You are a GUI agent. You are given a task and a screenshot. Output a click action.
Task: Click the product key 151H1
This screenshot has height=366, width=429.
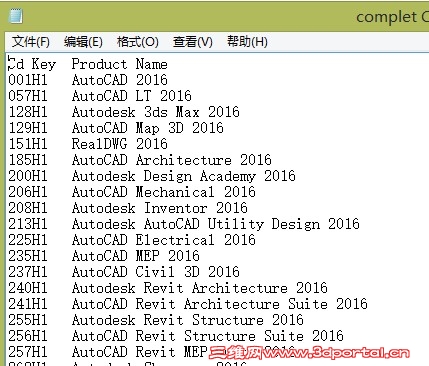coord(28,144)
